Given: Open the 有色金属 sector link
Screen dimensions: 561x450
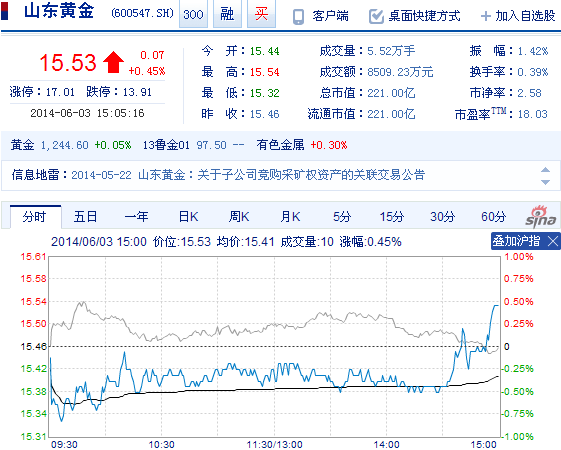Looking at the screenshot, I should 280,145.
